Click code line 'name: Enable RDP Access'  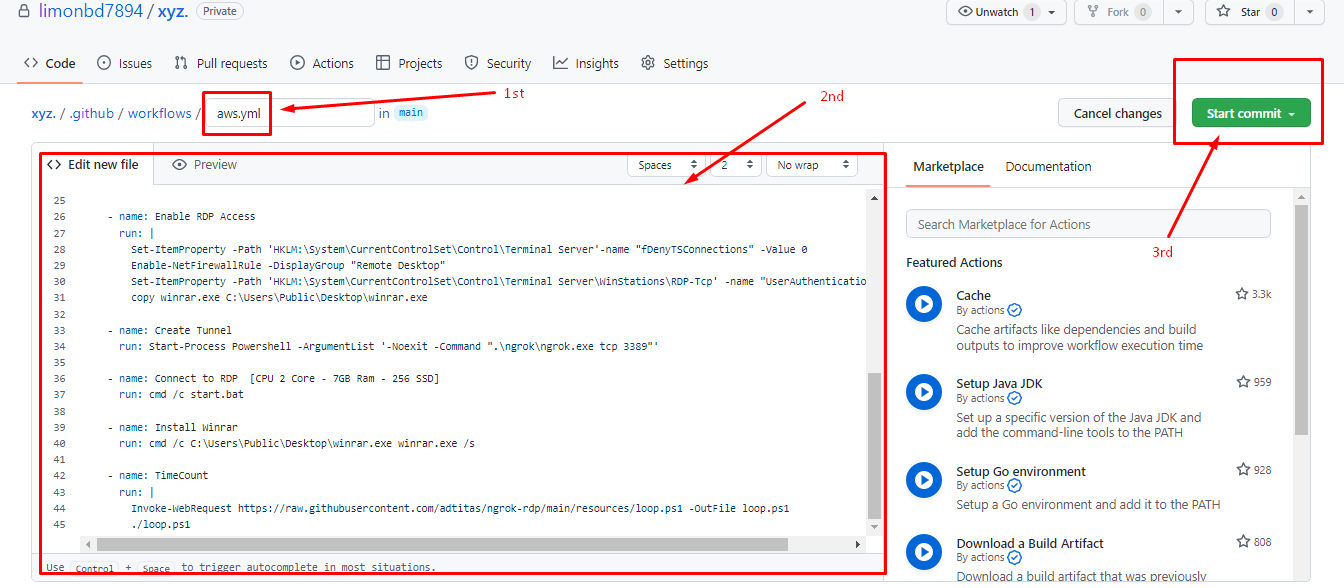pyautogui.click(x=181, y=216)
